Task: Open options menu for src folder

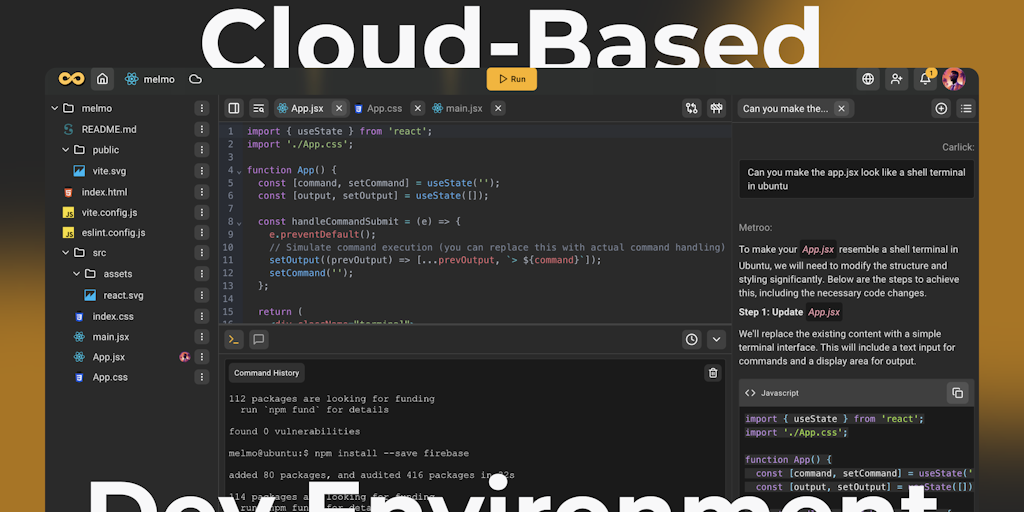Action: pos(202,253)
